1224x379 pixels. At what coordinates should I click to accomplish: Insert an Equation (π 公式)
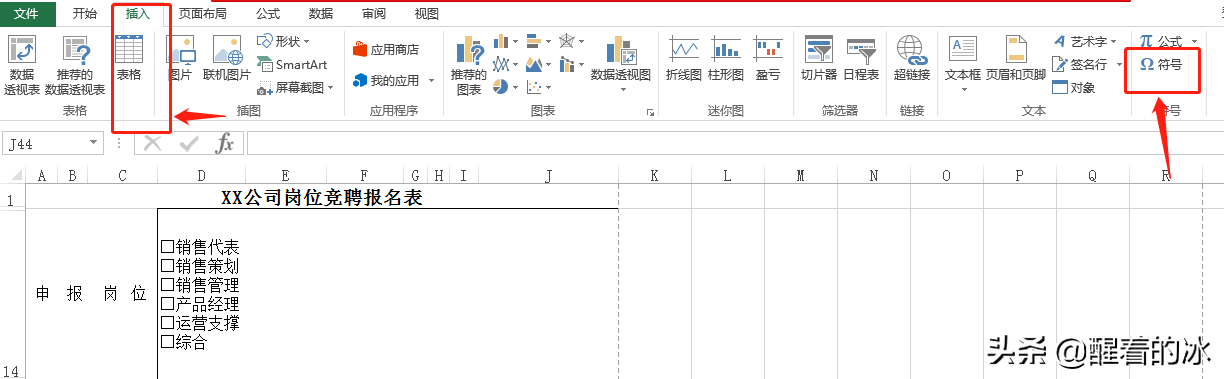coord(1168,41)
